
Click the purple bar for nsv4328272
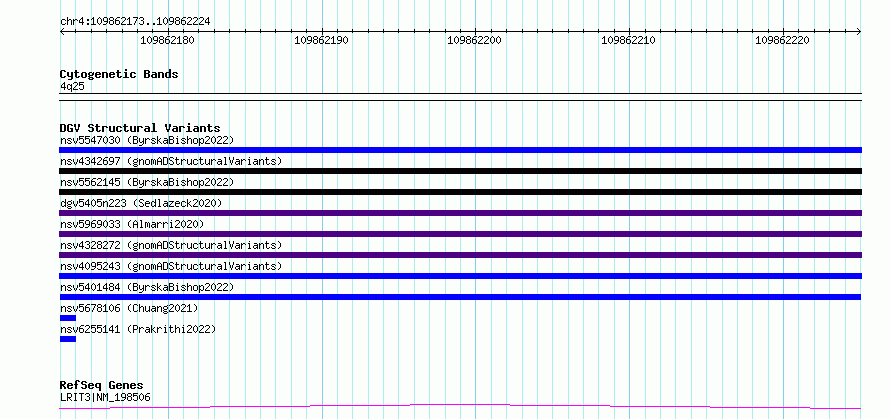click(x=460, y=255)
